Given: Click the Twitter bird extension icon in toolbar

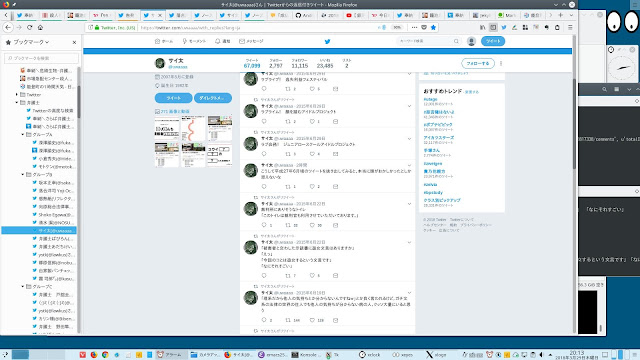Looking at the screenshot, I should (504, 27).
